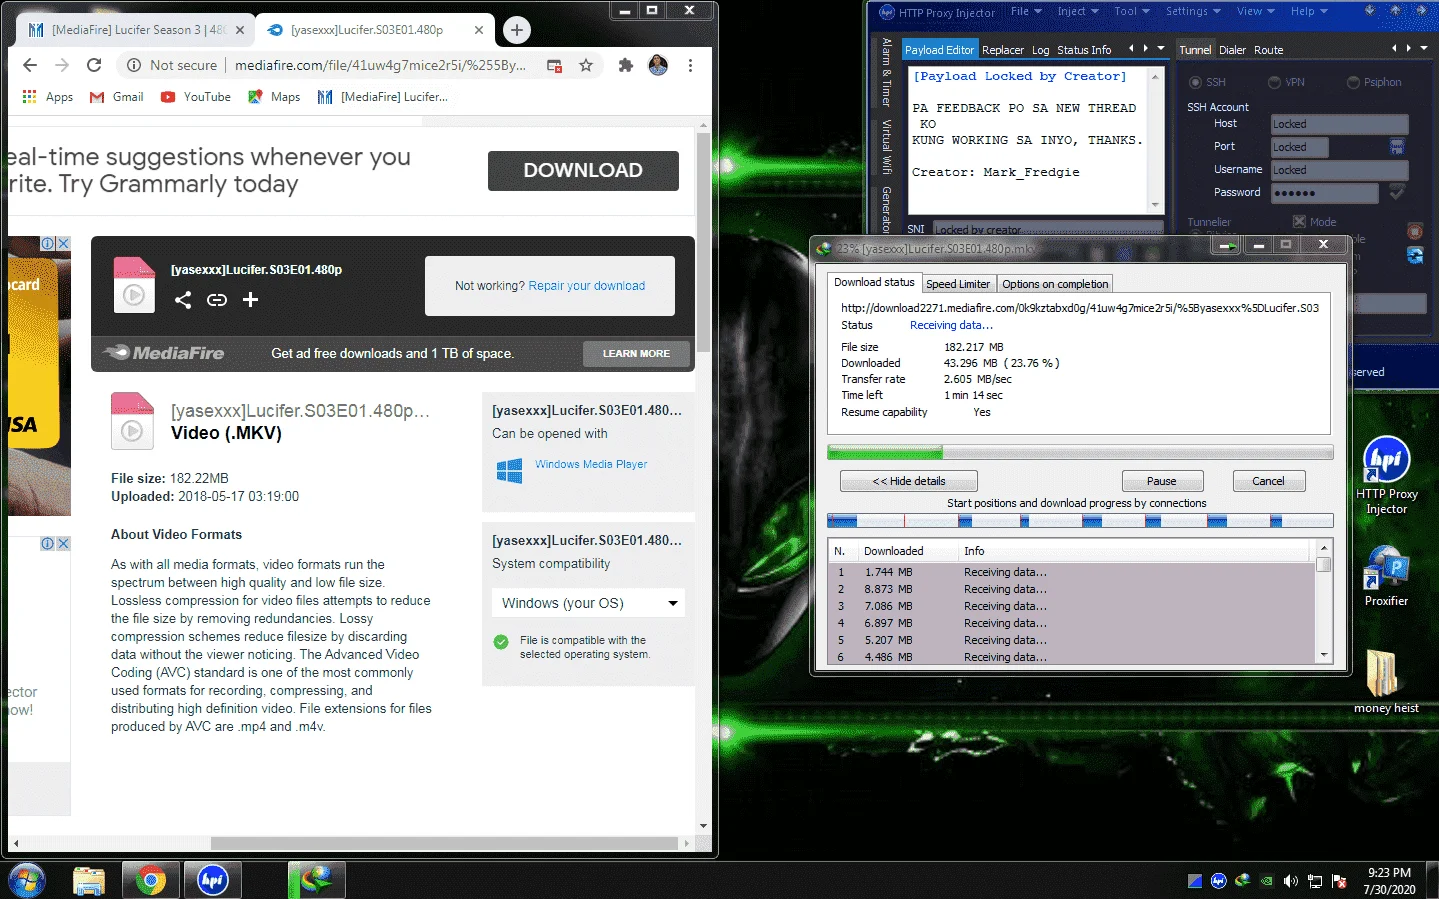Select the VPN tunnel radio button

(1274, 82)
